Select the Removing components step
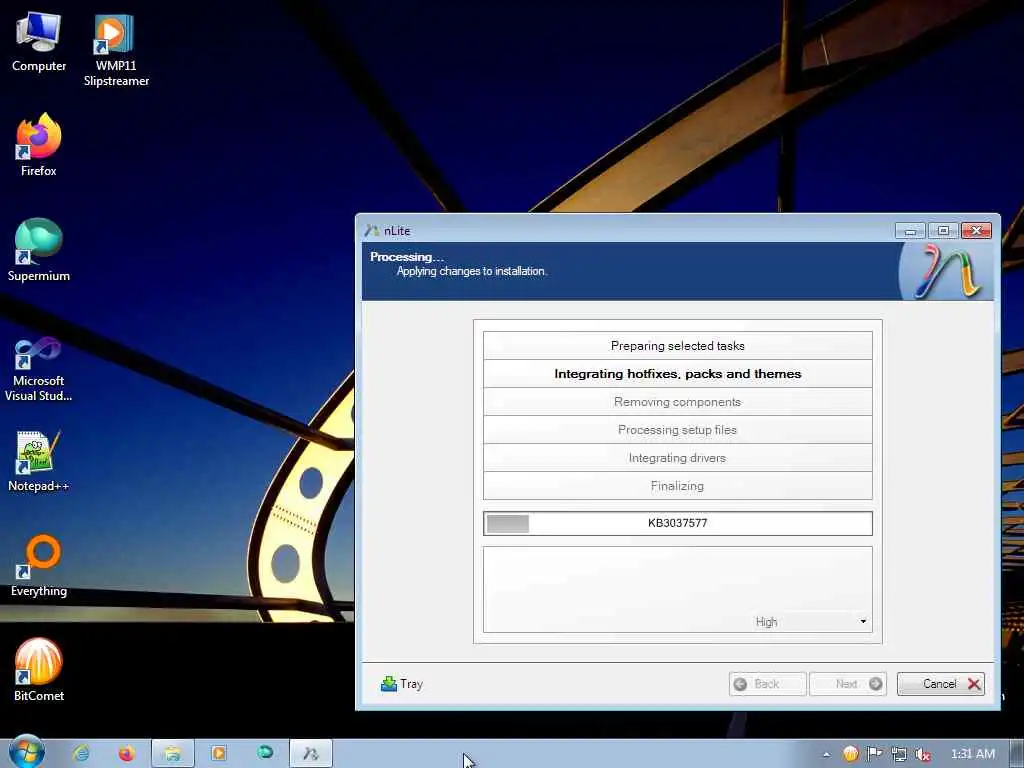 click(x=677, y=402)
